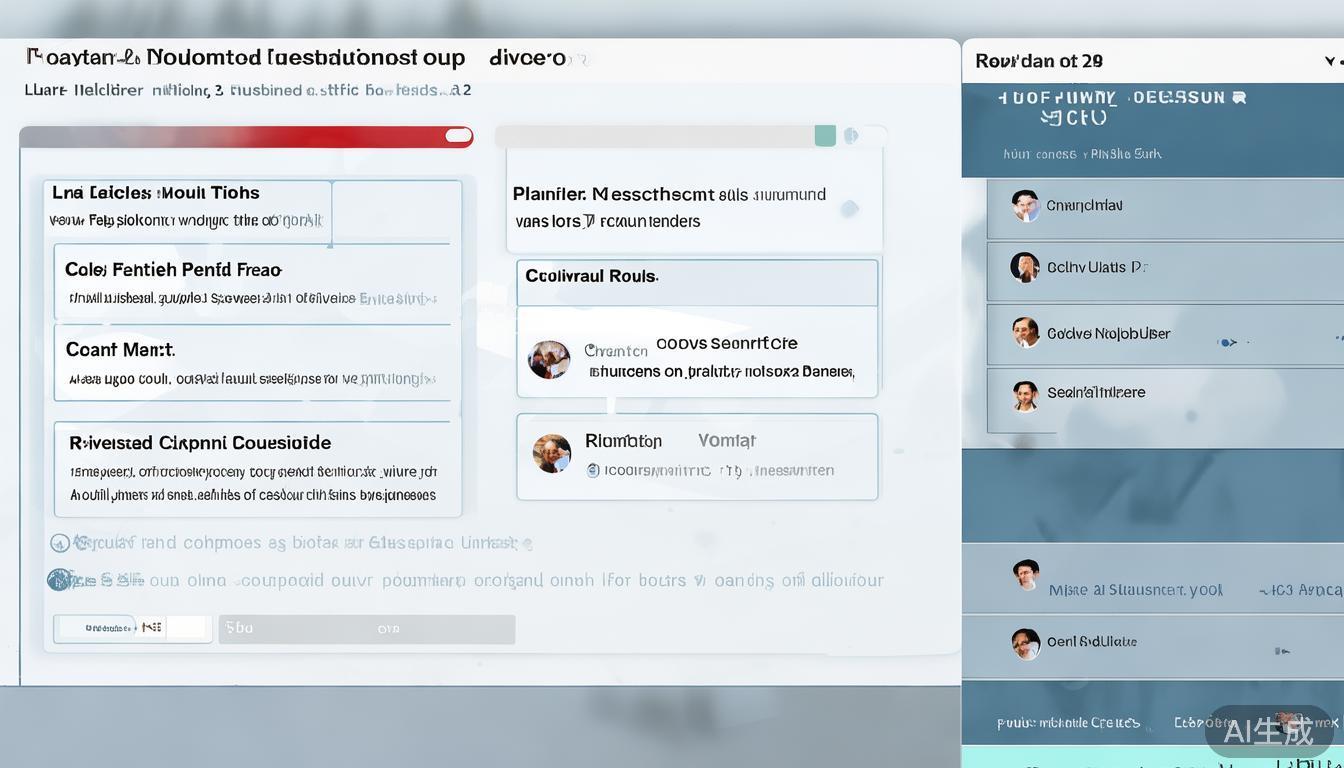Select the first outlined radio option below the cards
Viewport: 1344px width, 768px height.
click(x=60, y=543)
